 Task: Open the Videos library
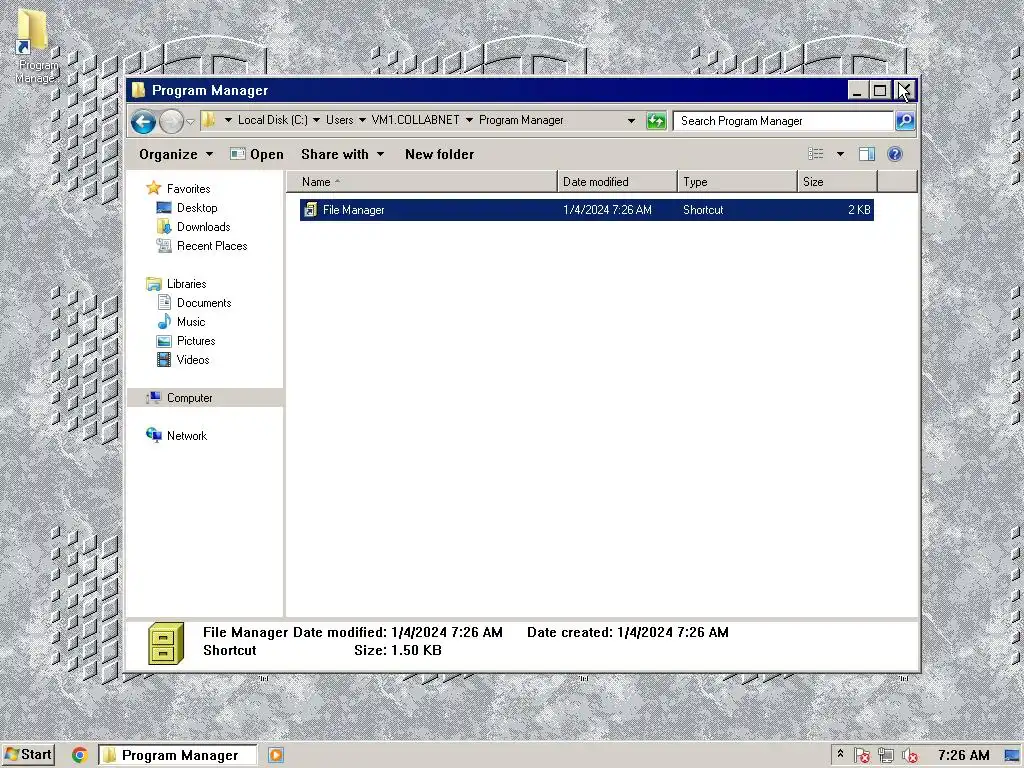pyautogui.click(x=193, y=360)
